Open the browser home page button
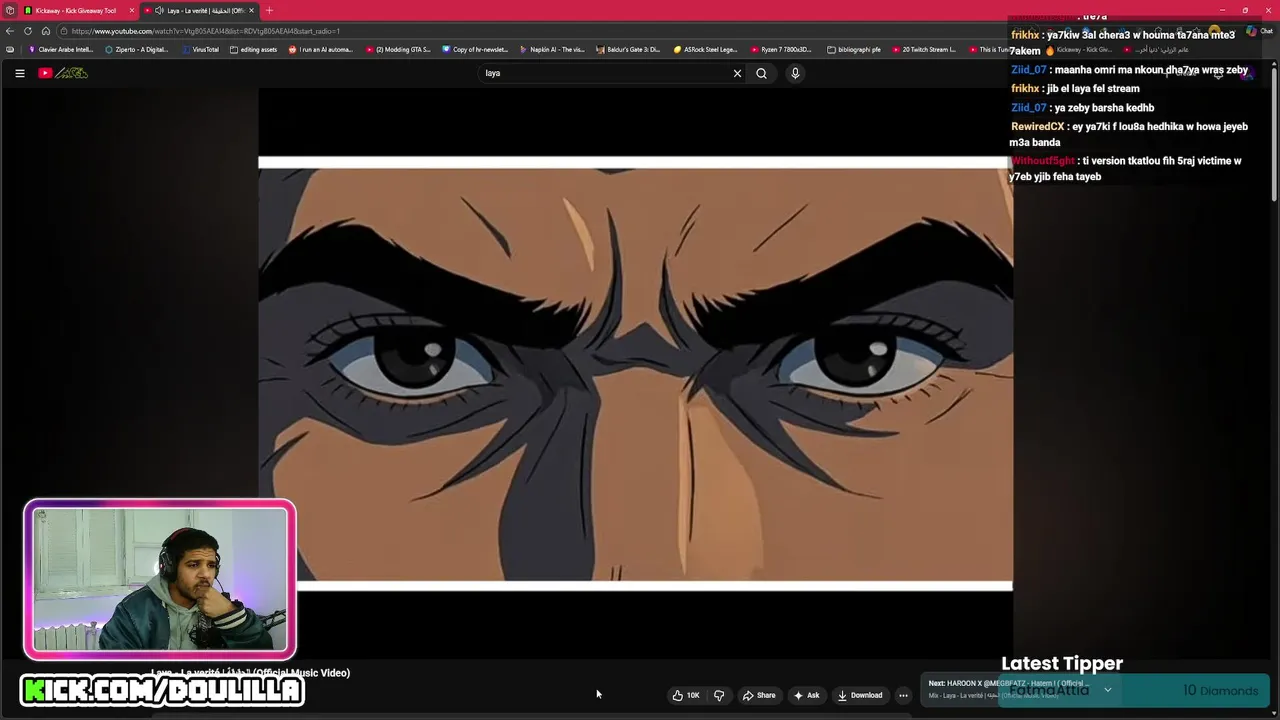 45,31
